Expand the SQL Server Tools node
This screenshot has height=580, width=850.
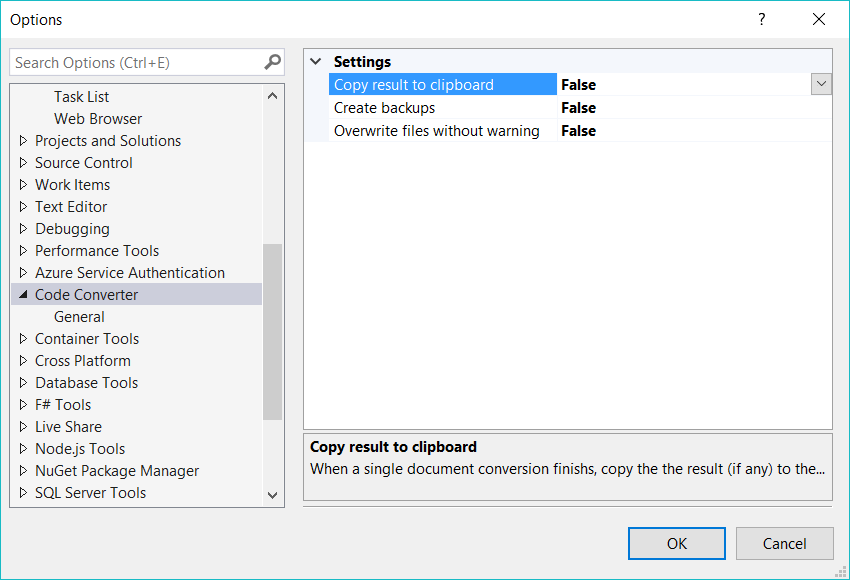pos(24,492)
